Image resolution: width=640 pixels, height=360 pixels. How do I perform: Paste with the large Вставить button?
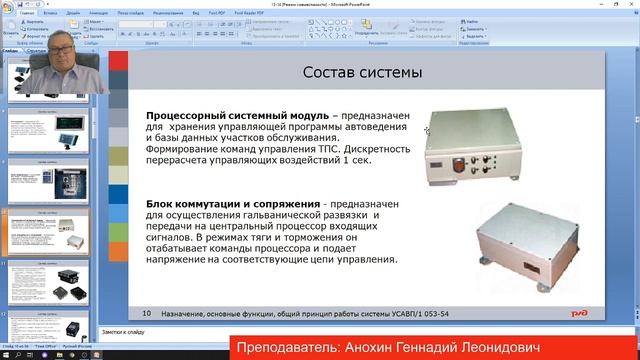[x=11, y=28]
